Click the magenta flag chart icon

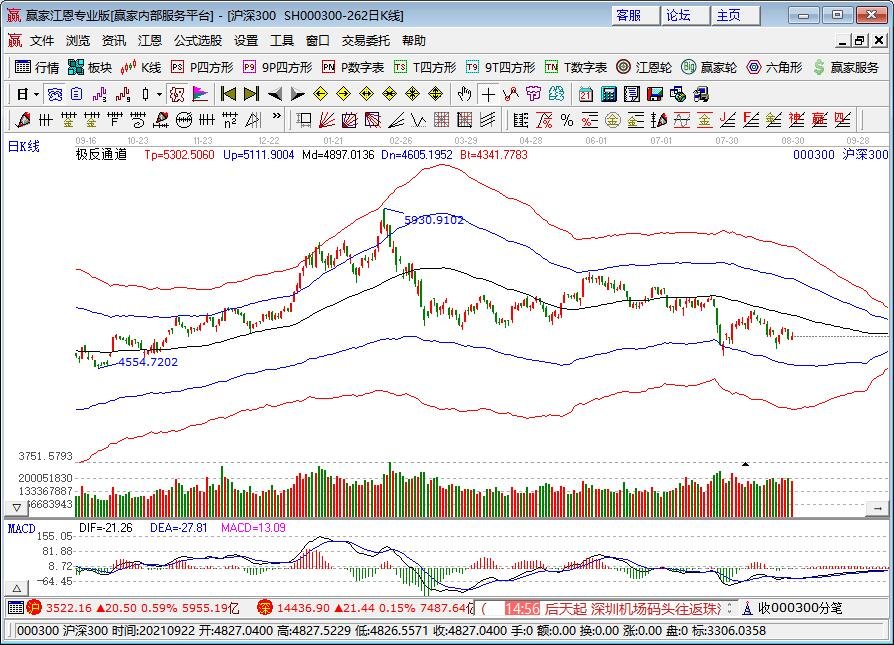coord(200,94)
